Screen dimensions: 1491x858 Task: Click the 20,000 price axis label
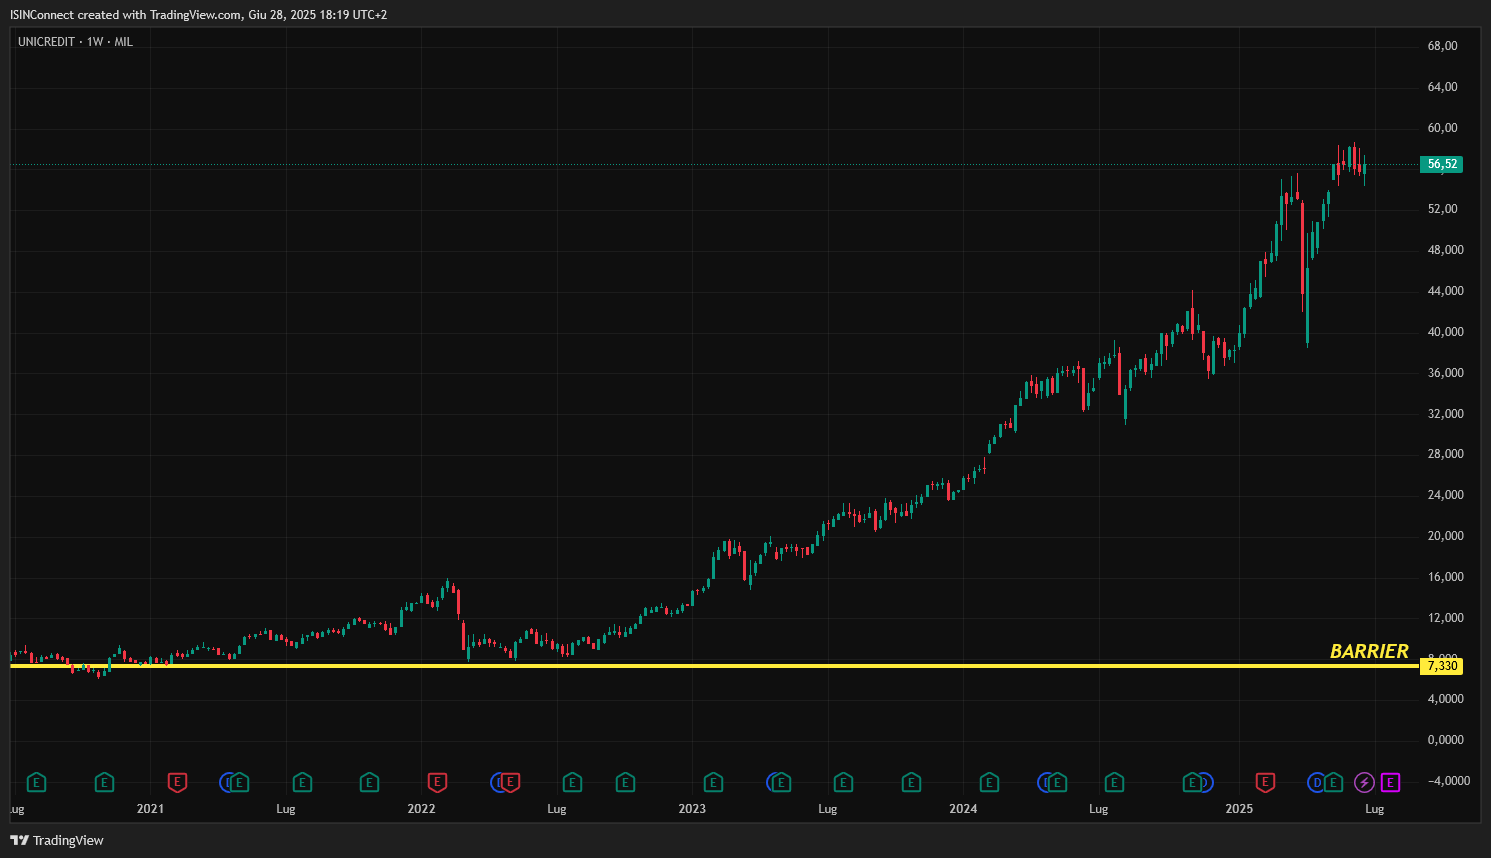(x=1445, y=536)
